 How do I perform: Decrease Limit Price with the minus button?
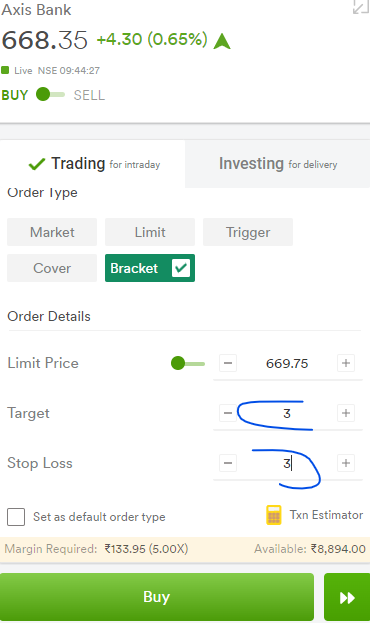pos(228,363)
